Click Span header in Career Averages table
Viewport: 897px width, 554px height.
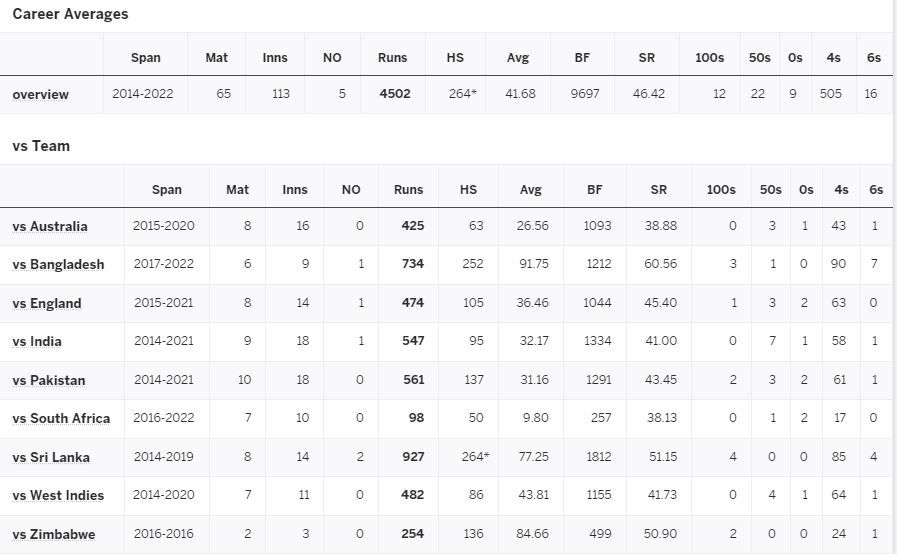145,58
